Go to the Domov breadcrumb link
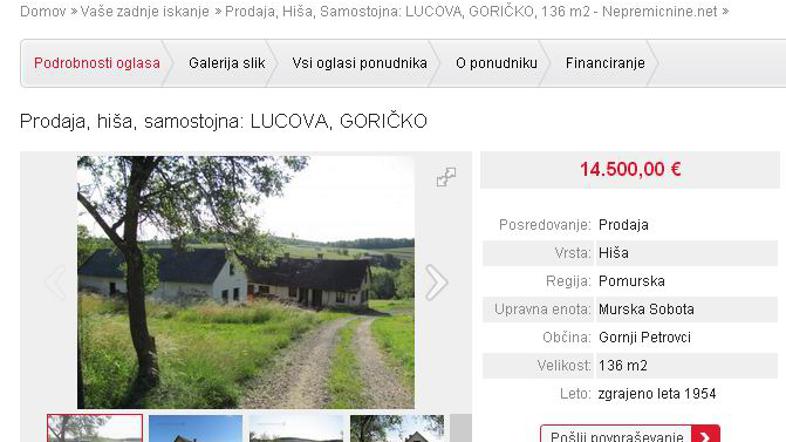 tap(43, 11)
